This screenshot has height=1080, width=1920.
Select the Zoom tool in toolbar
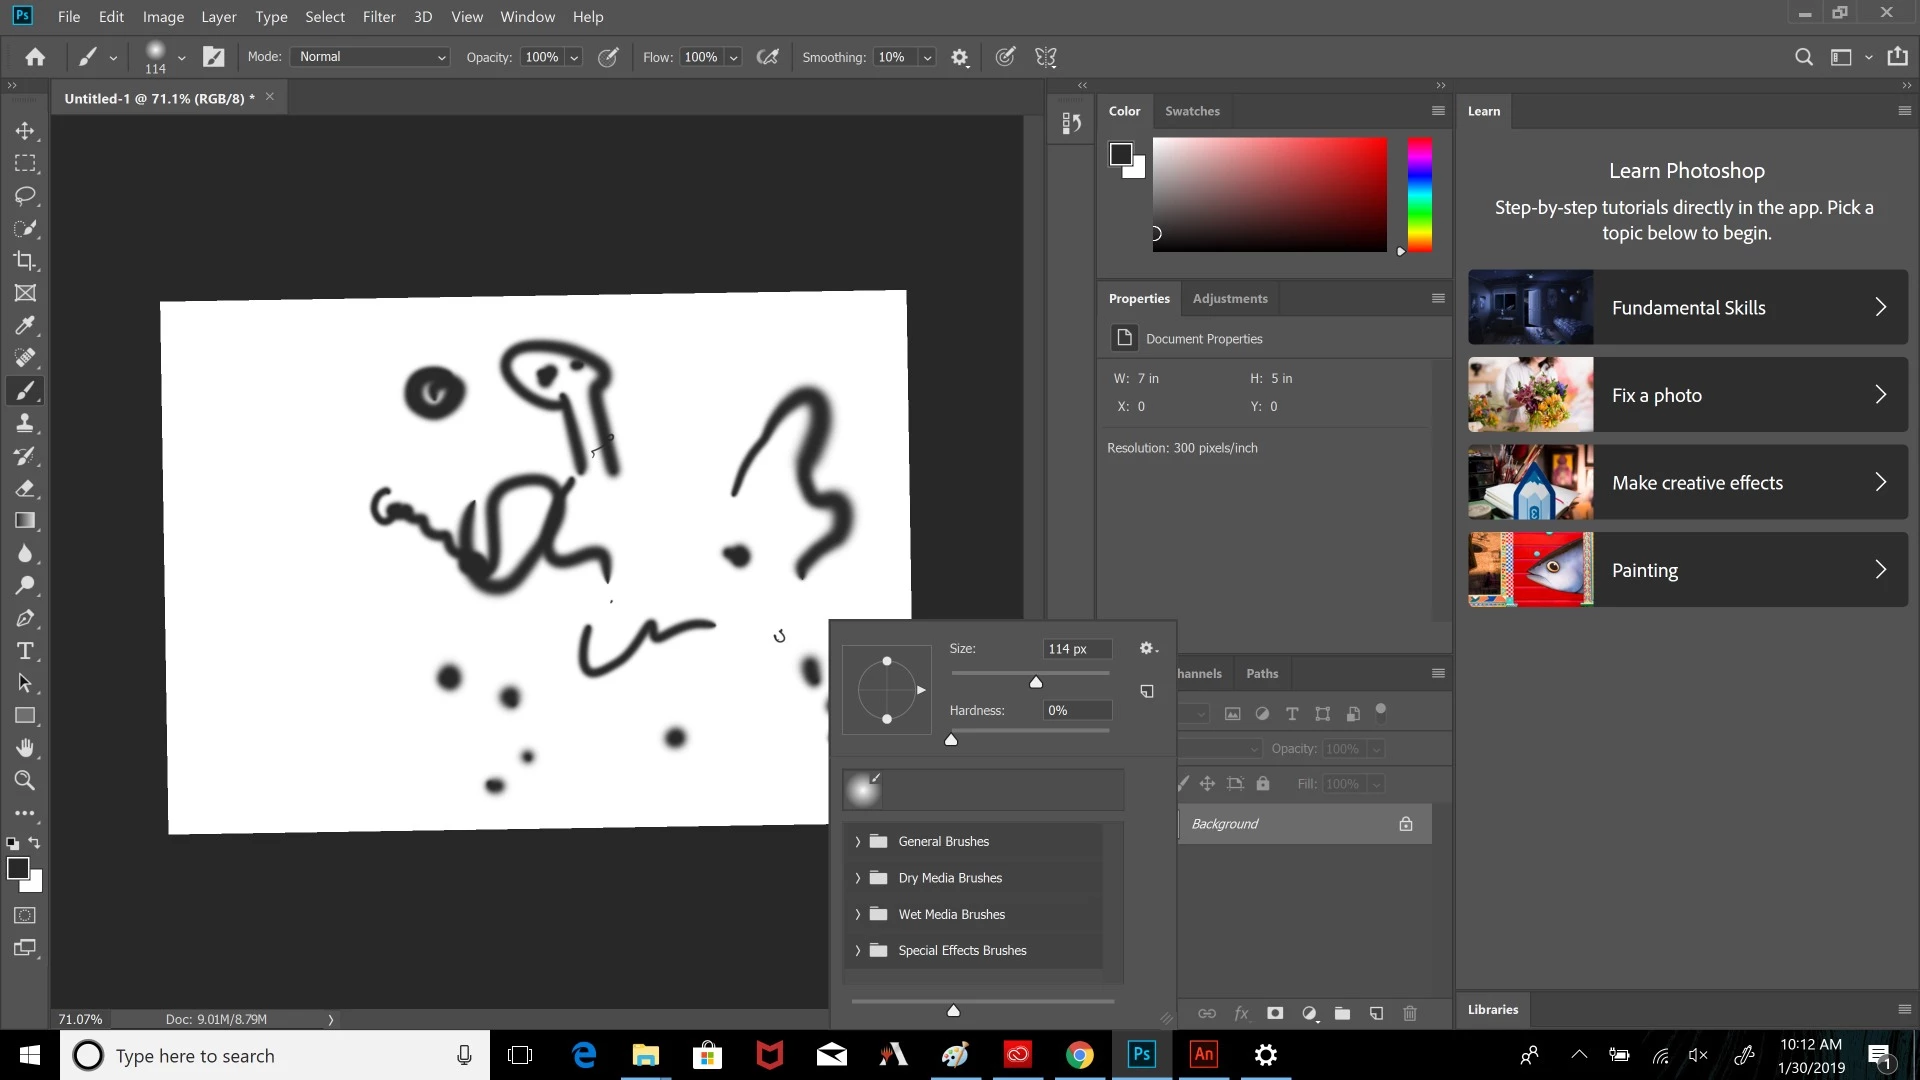point(25,781)
